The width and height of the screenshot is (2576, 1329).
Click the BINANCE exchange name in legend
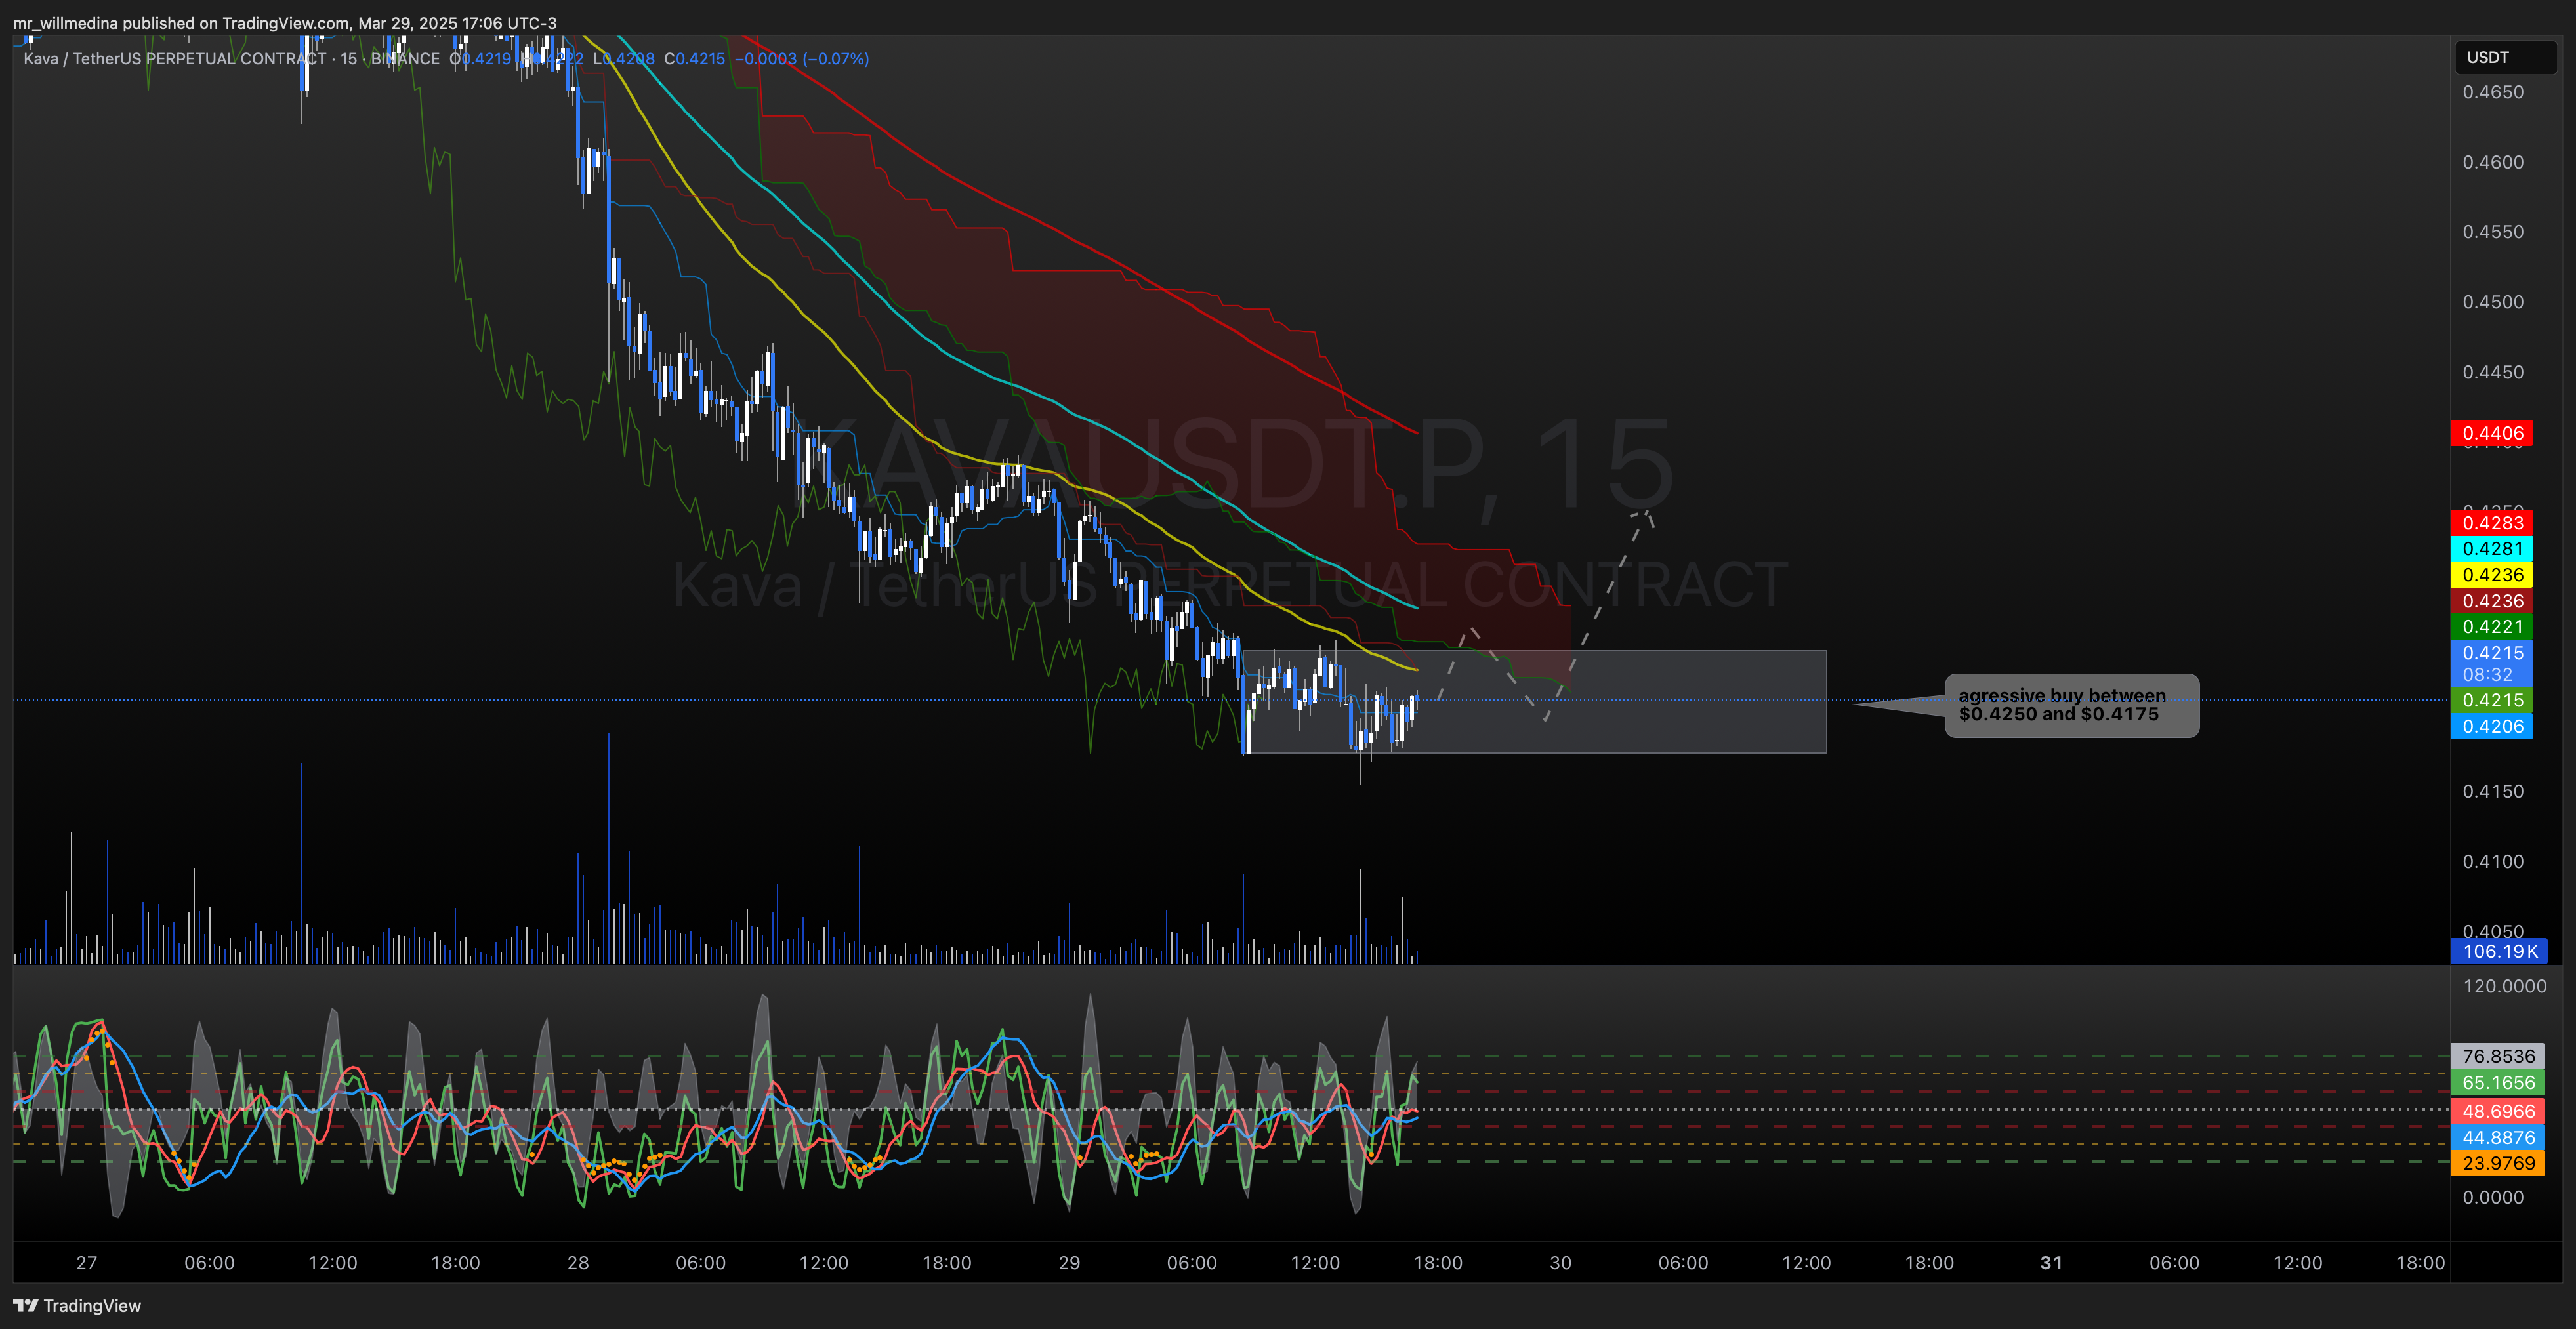point(405,59)
